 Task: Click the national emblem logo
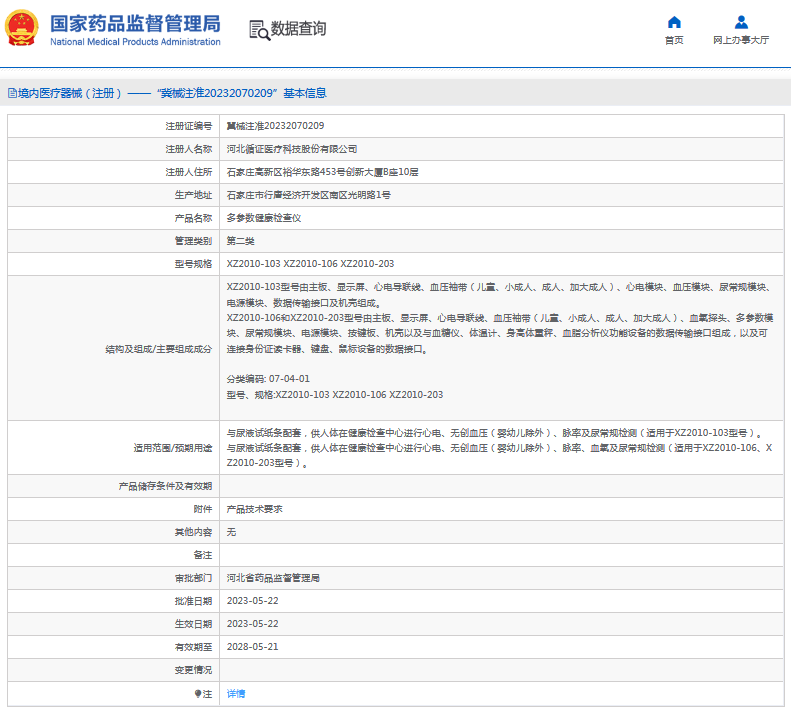point(22,28)
